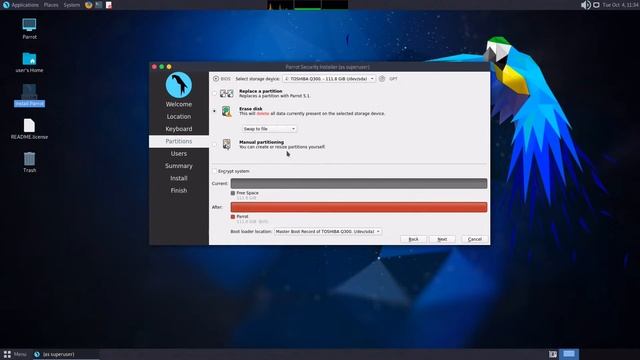
Task: Go to the Finish installer step
Action: coord(179,190)
